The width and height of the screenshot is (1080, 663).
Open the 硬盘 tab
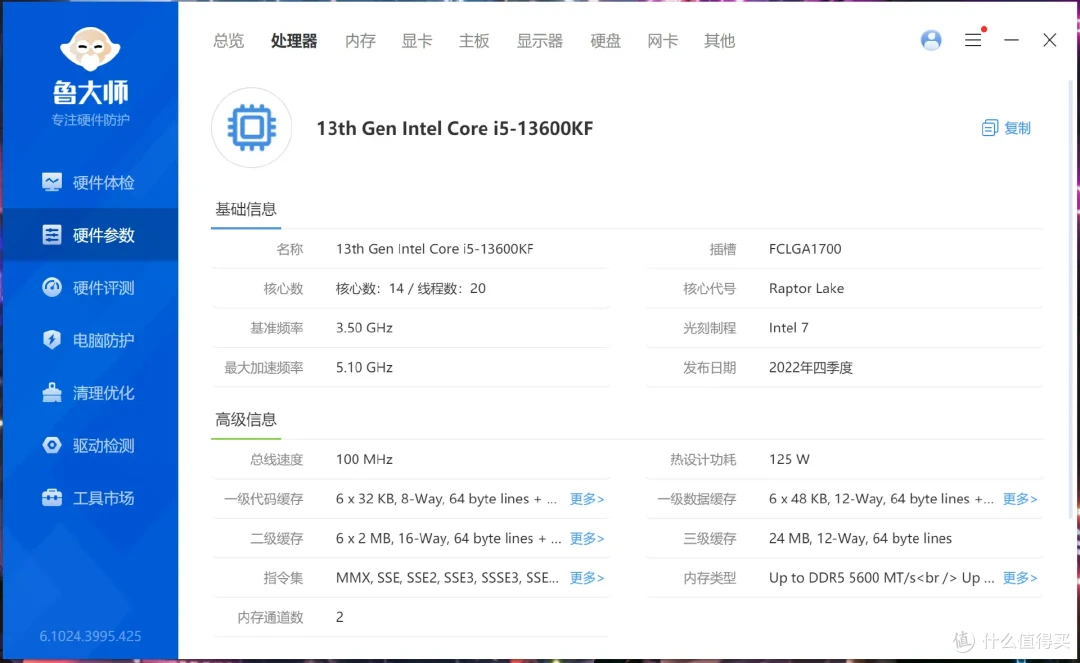pyautogui.click(x=605, y=41)
